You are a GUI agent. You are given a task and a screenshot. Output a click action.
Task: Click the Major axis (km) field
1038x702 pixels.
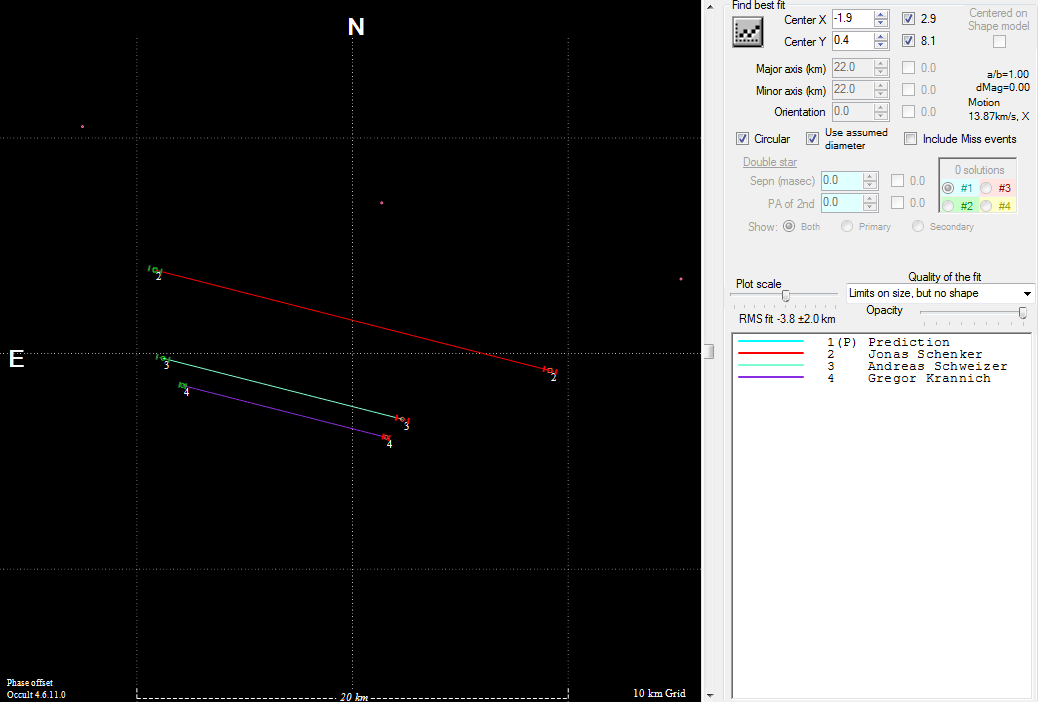tap(853, 68)
